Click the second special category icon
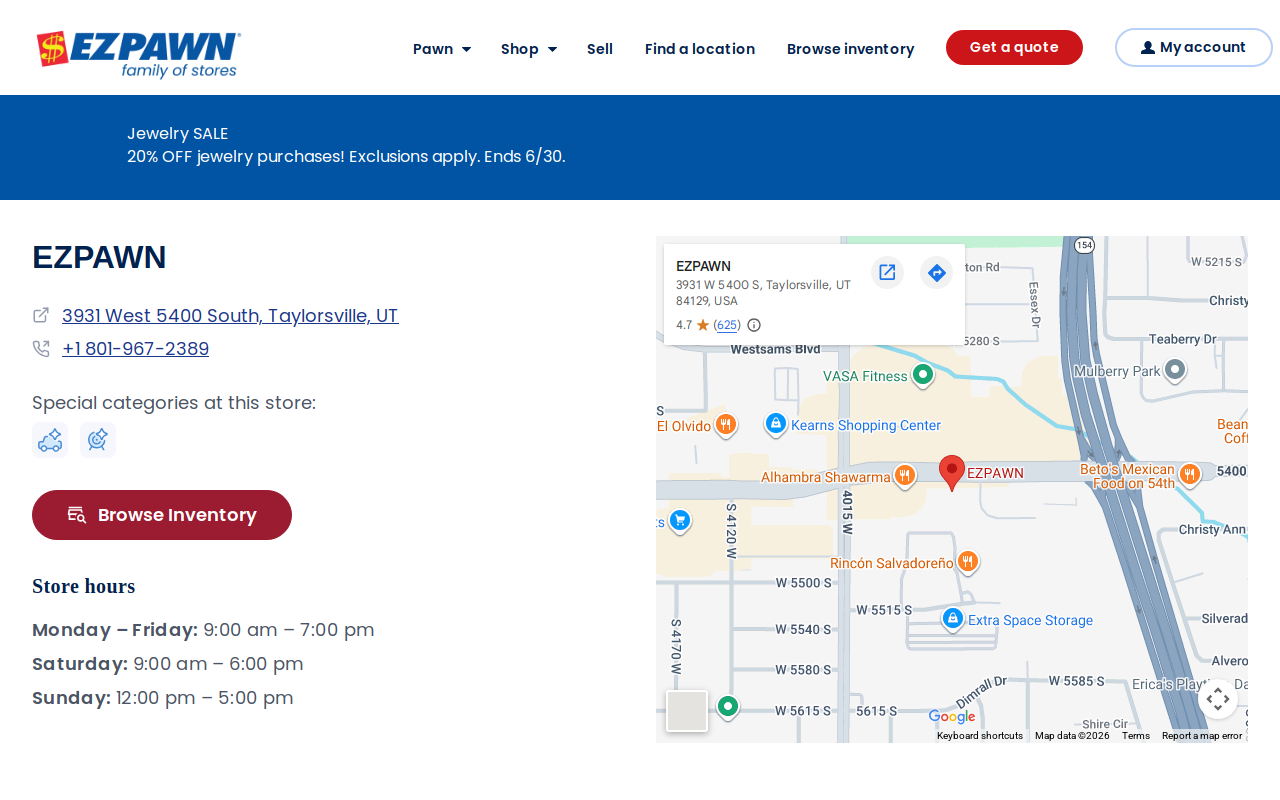 (98, 440)
